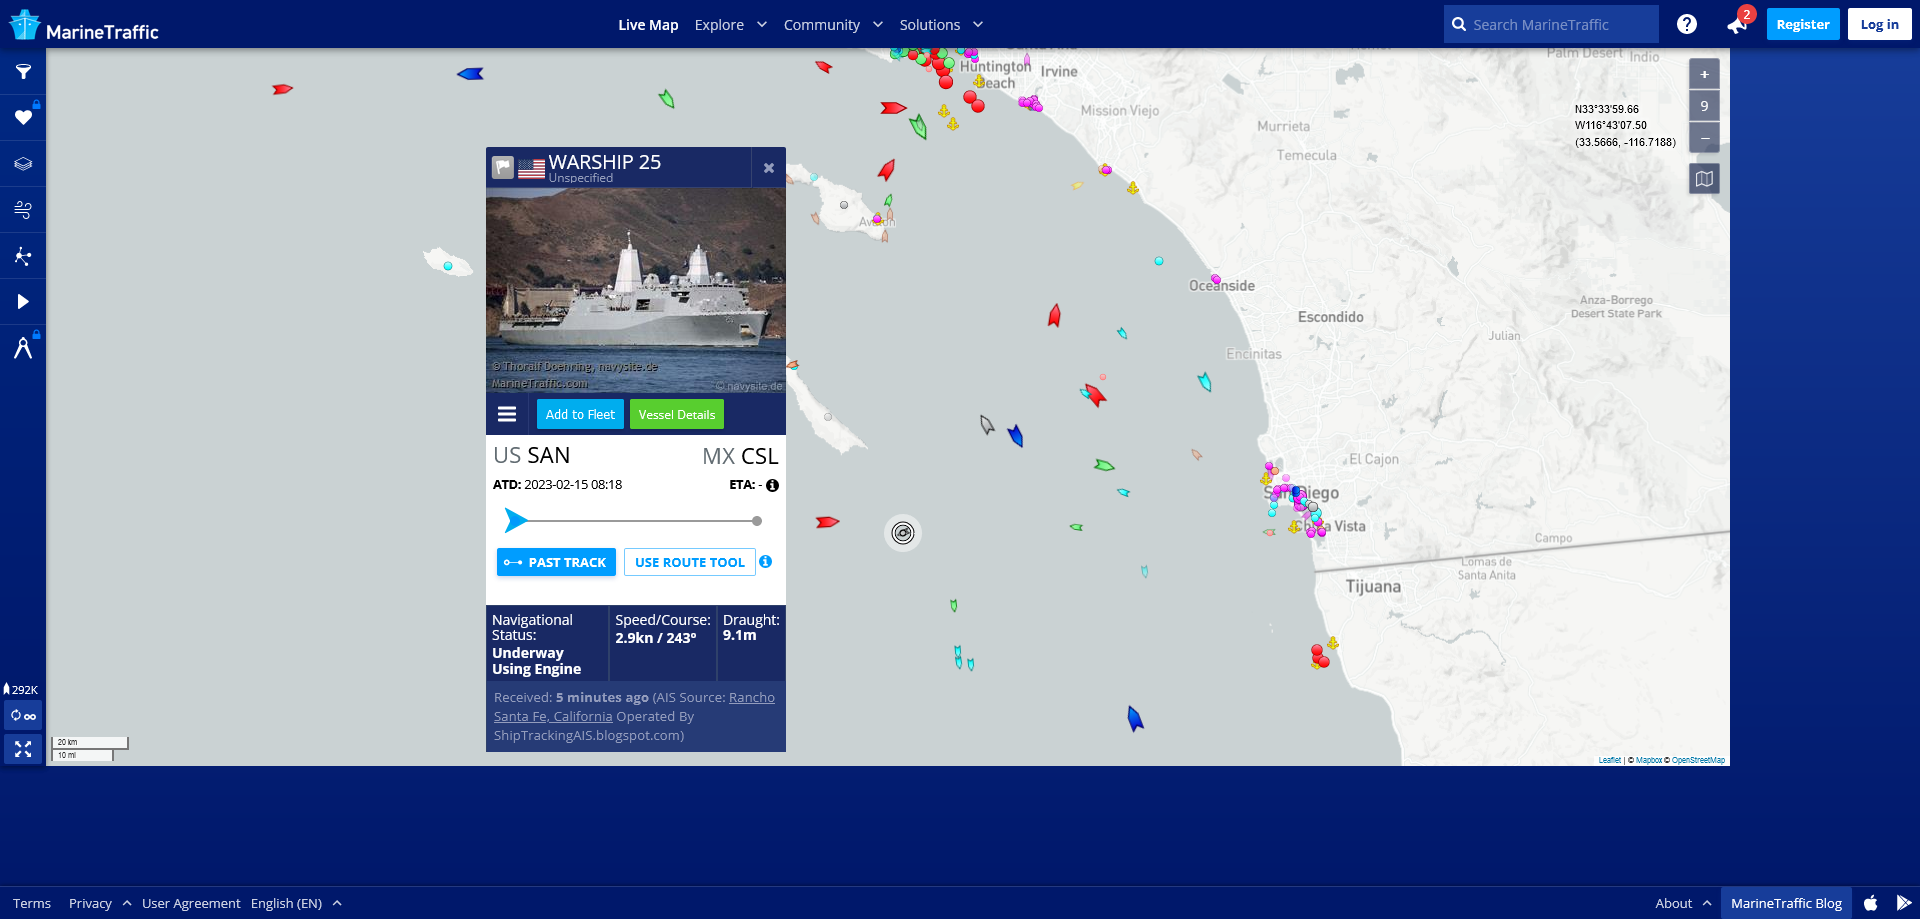
Task: Open the map layers icon
Action: (23, 164)
